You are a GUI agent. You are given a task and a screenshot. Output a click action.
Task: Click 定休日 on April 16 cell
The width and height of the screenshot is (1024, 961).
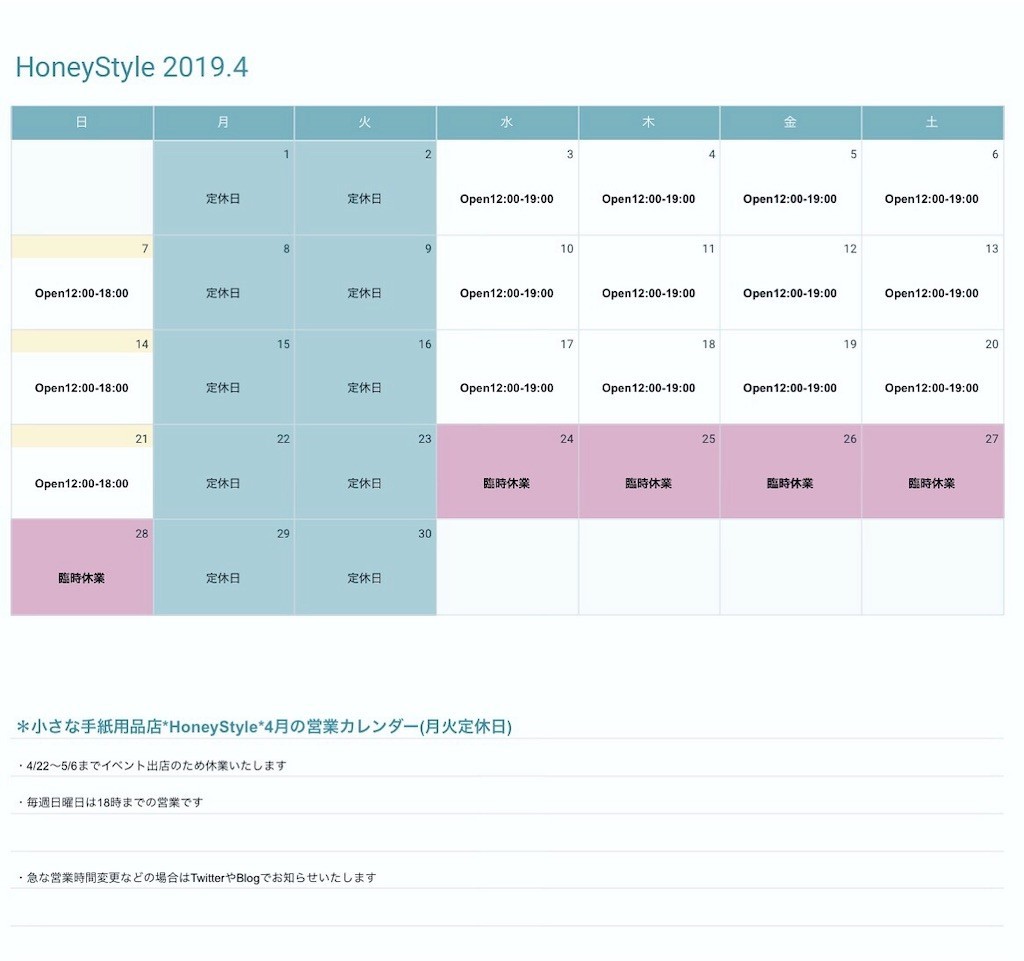[365, 388]
